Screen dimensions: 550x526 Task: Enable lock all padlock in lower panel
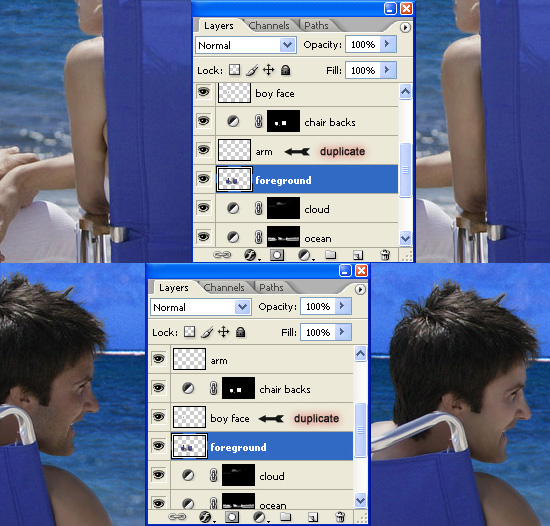[x=240, y=332]
